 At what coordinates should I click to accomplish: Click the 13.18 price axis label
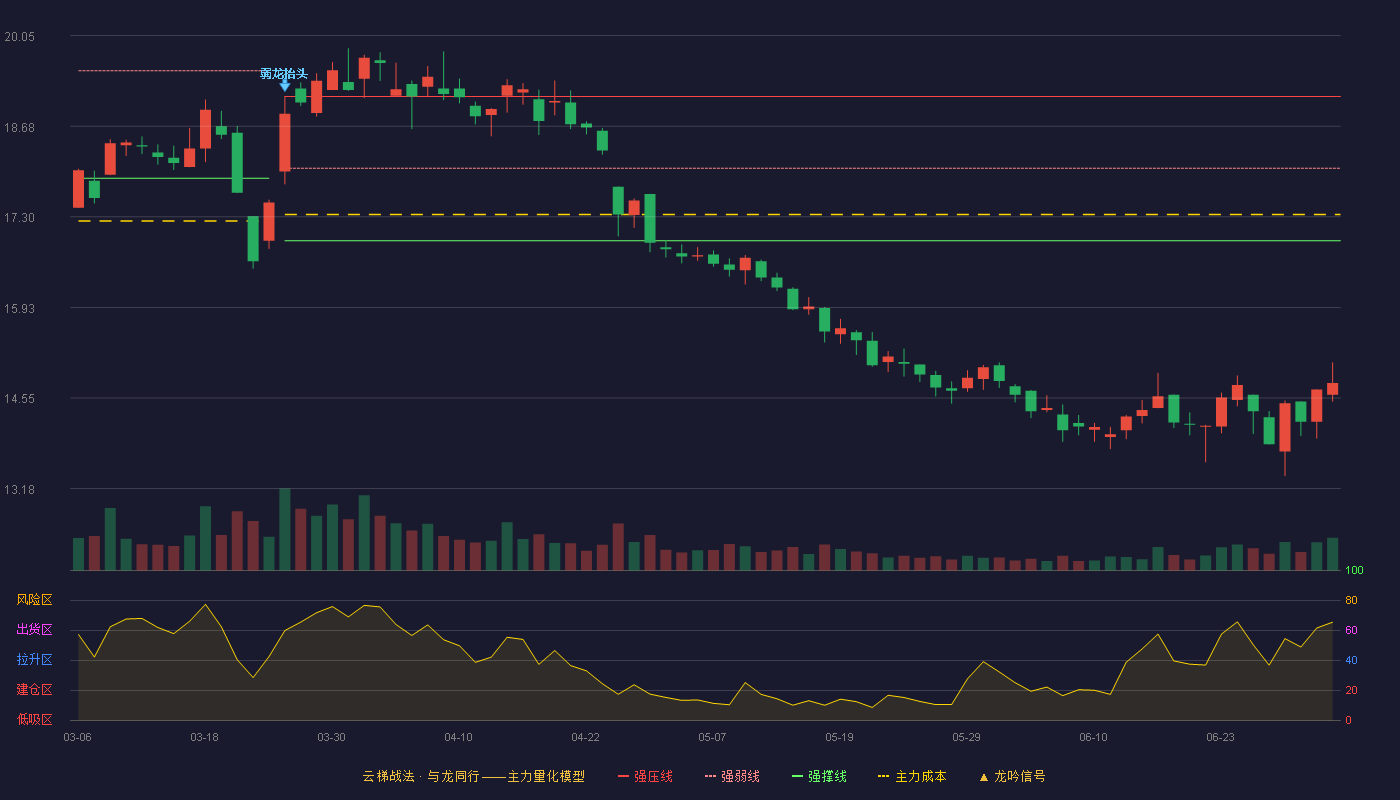20,489
